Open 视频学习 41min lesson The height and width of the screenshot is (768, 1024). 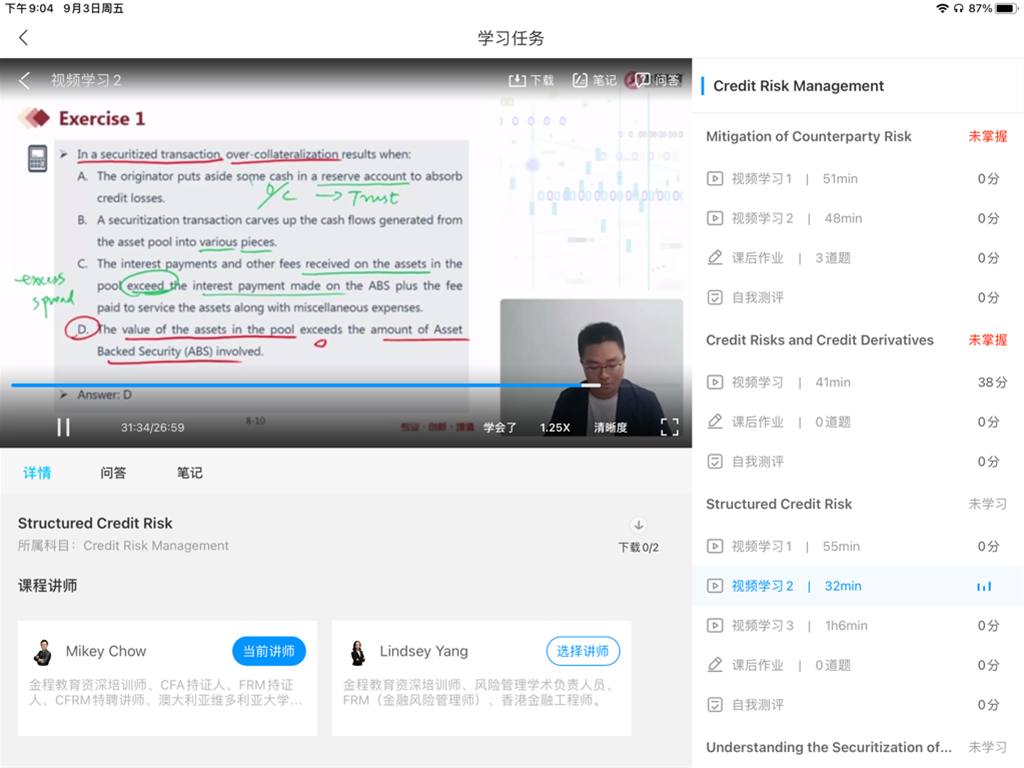[857, 383]
